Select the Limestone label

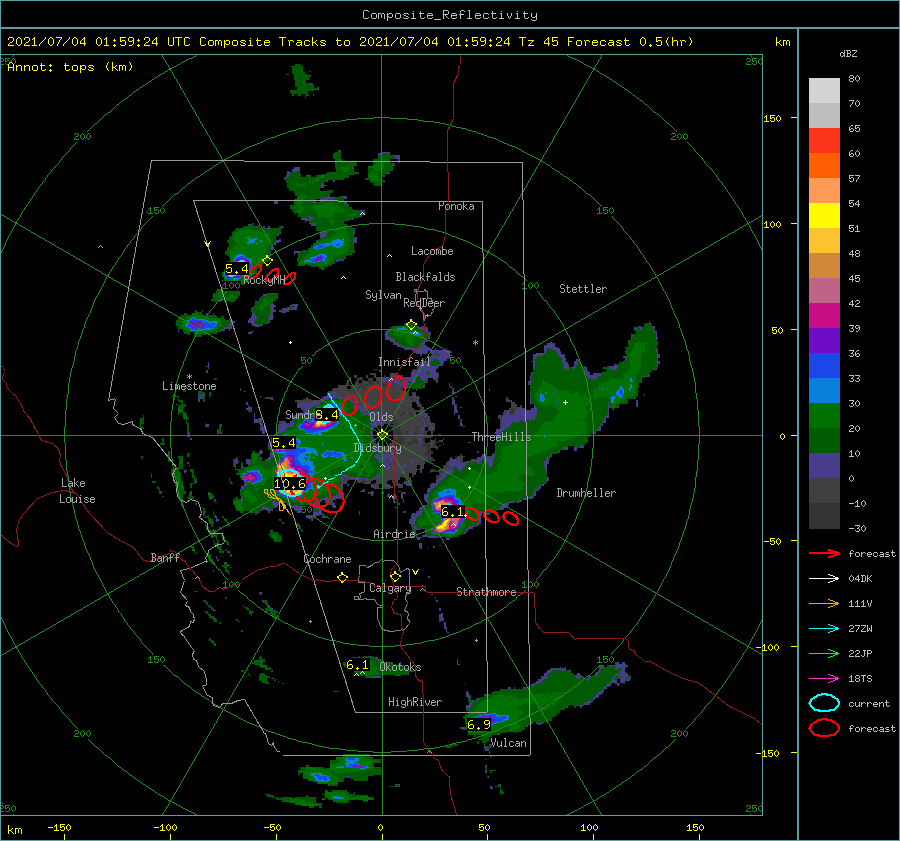[189, 386]
